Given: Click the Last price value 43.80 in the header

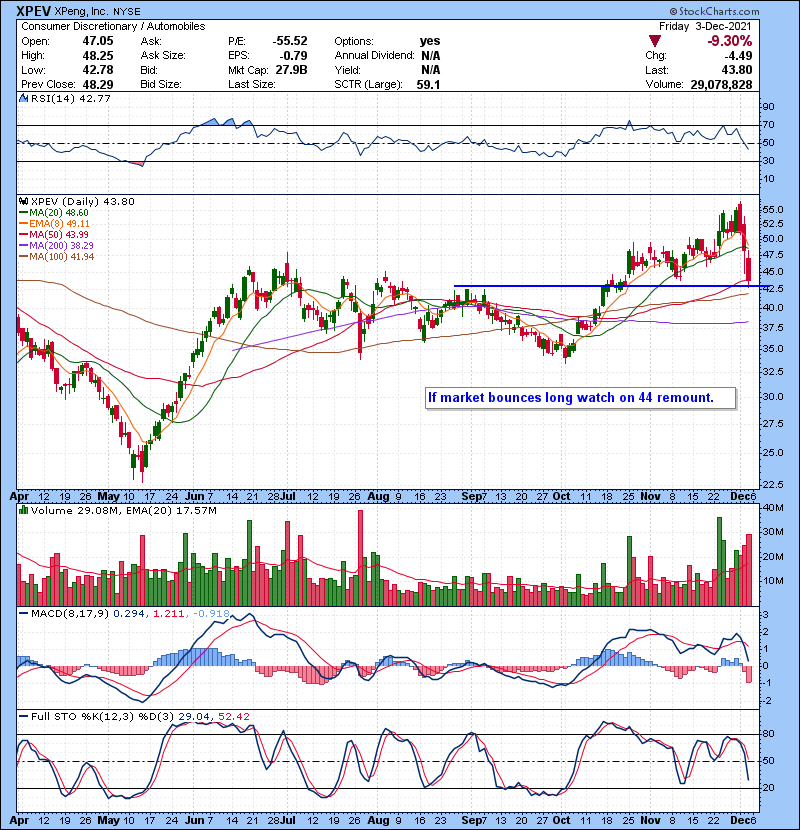Looking at the screenshot, I should click(736, 70).
